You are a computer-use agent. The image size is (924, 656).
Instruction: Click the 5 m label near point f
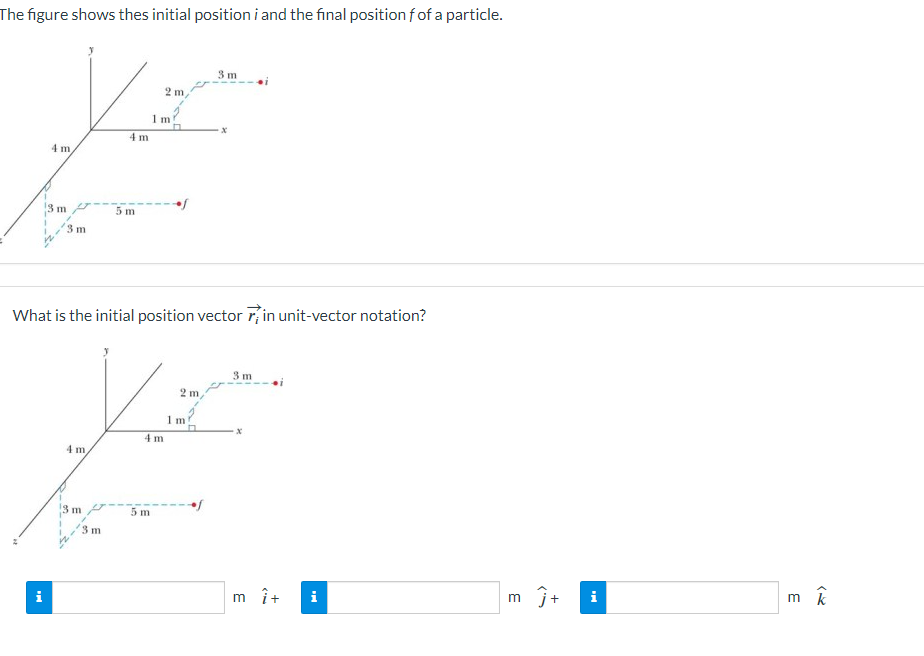[122, 210]
